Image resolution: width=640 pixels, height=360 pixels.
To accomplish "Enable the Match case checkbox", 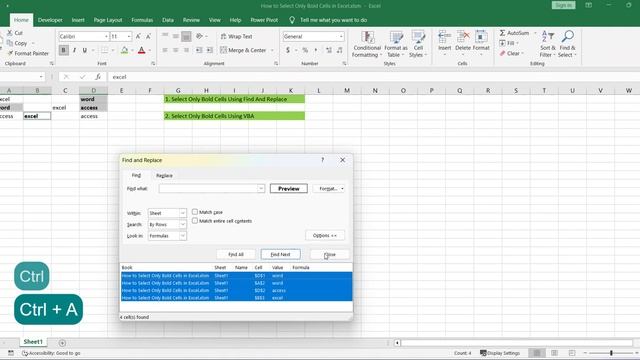I will (x=195, y=212).
